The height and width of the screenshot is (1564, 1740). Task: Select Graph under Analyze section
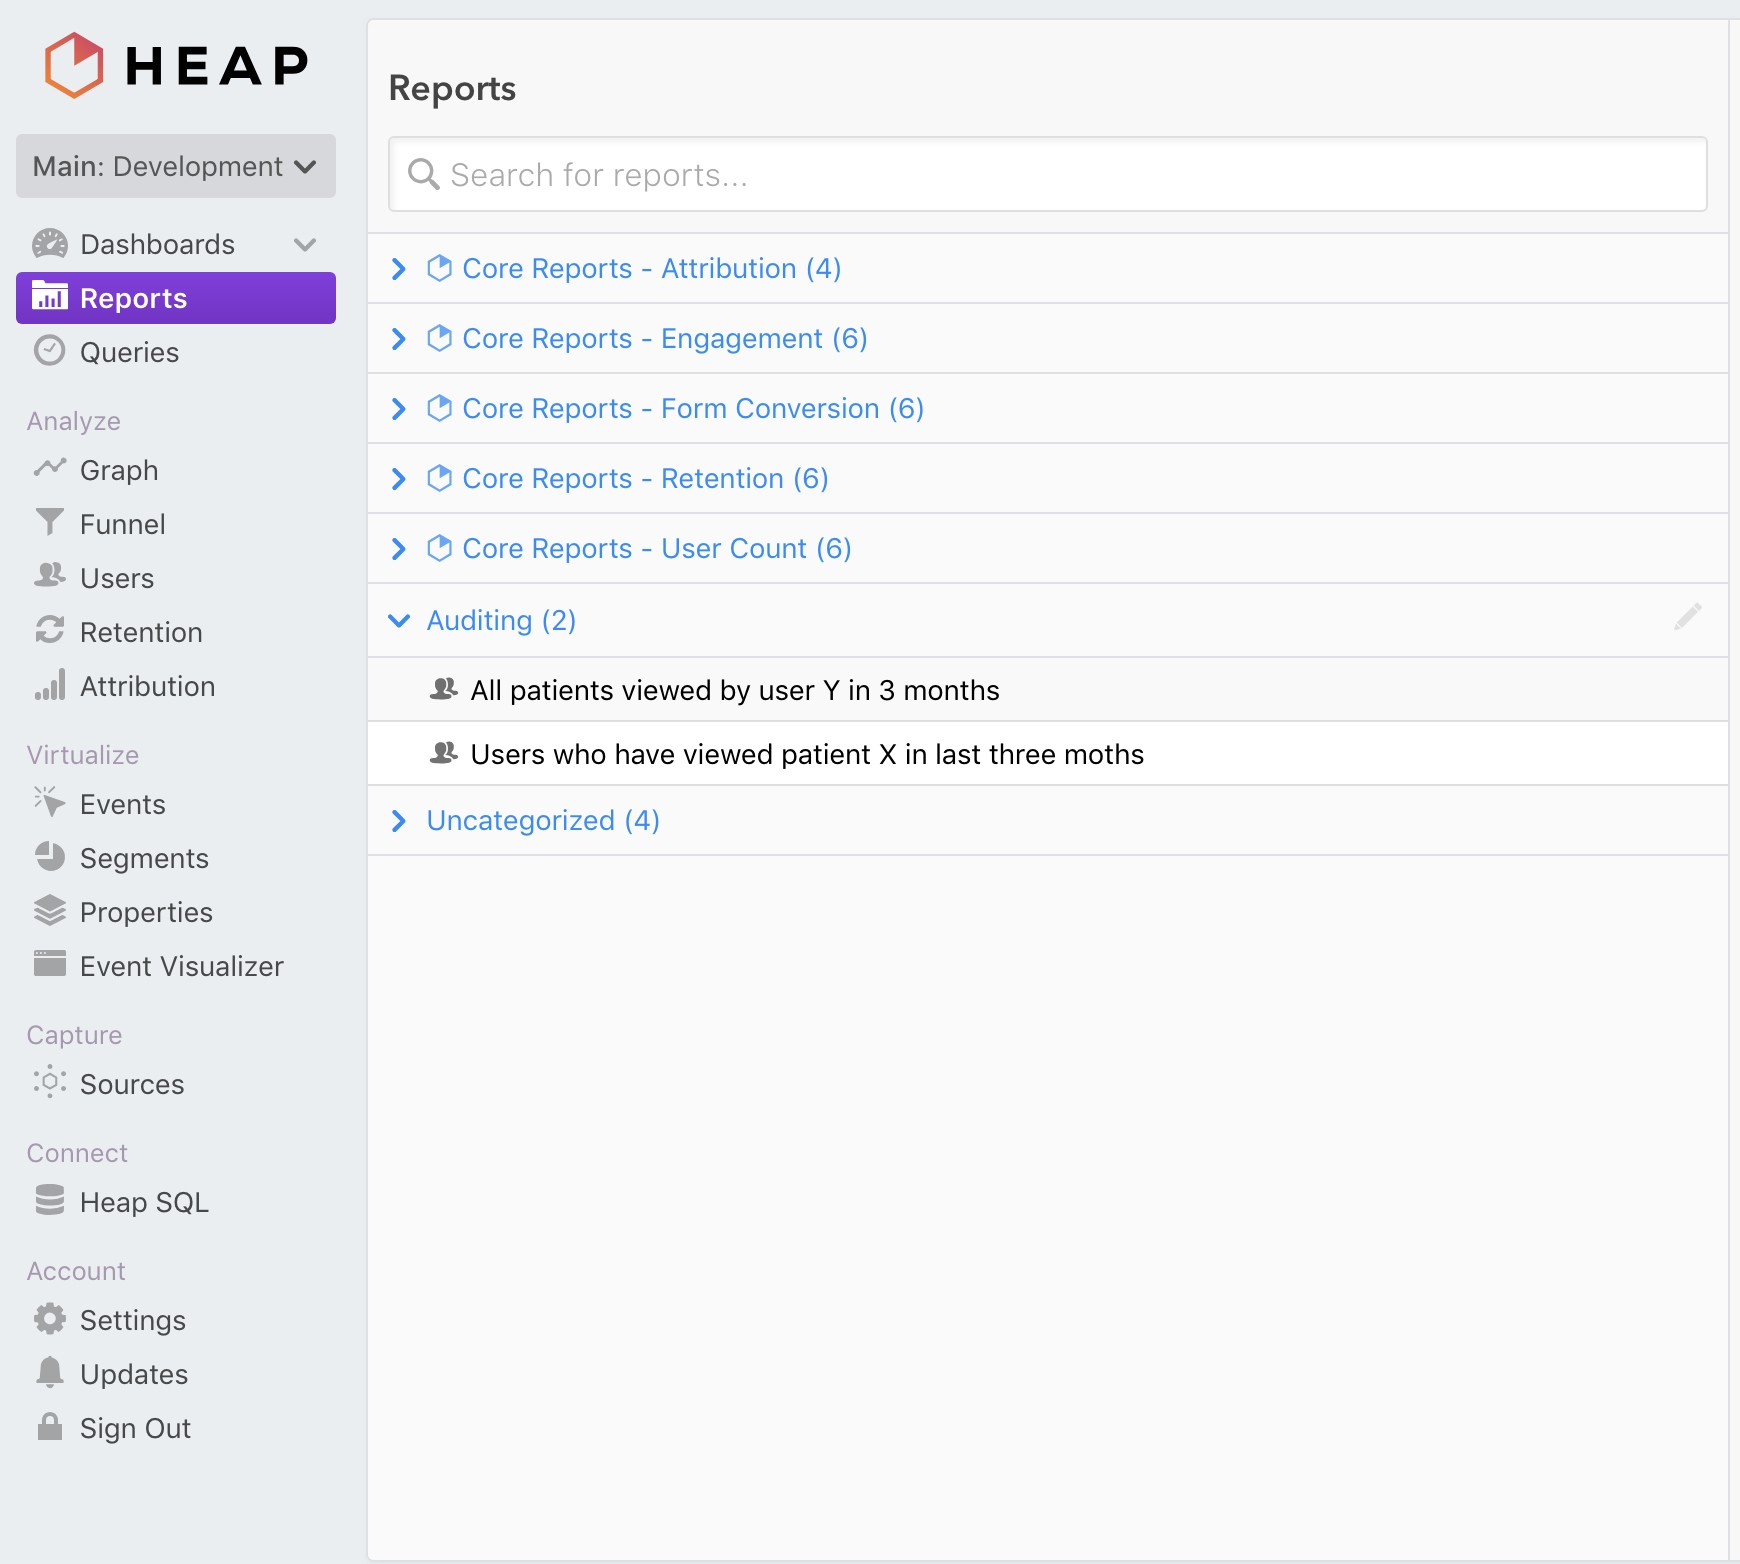118,470
